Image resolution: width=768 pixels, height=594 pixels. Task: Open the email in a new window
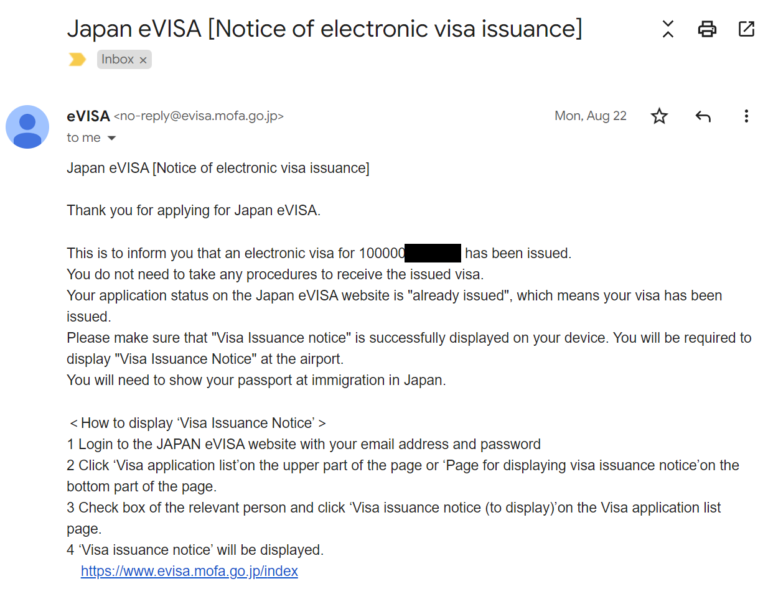click(746, 29)
